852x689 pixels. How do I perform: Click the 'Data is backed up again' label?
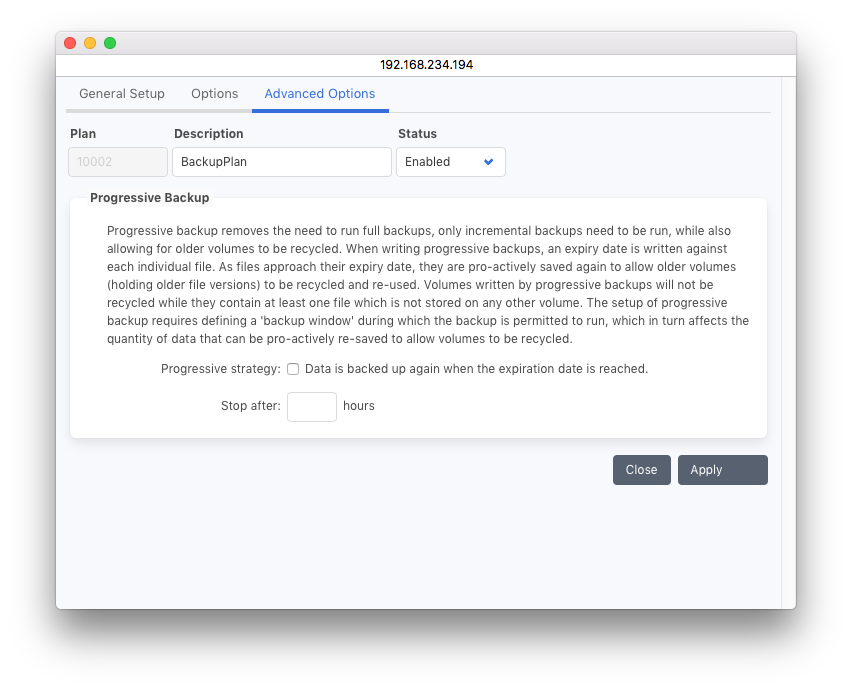click(476, 369)
